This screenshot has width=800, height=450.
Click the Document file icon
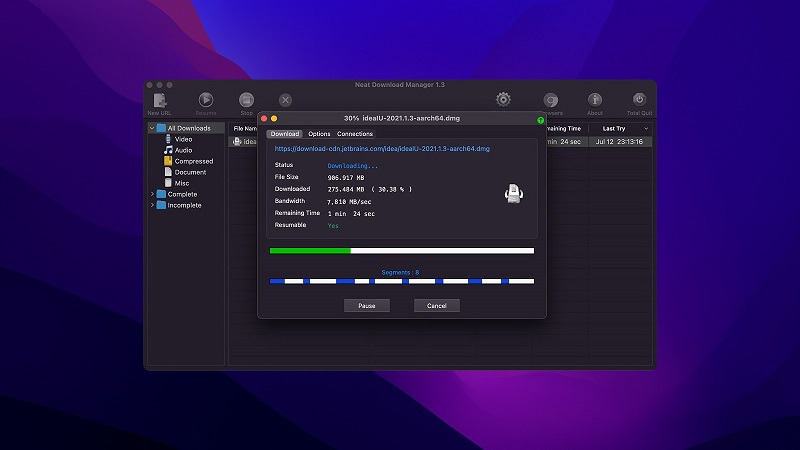[168, 172]
